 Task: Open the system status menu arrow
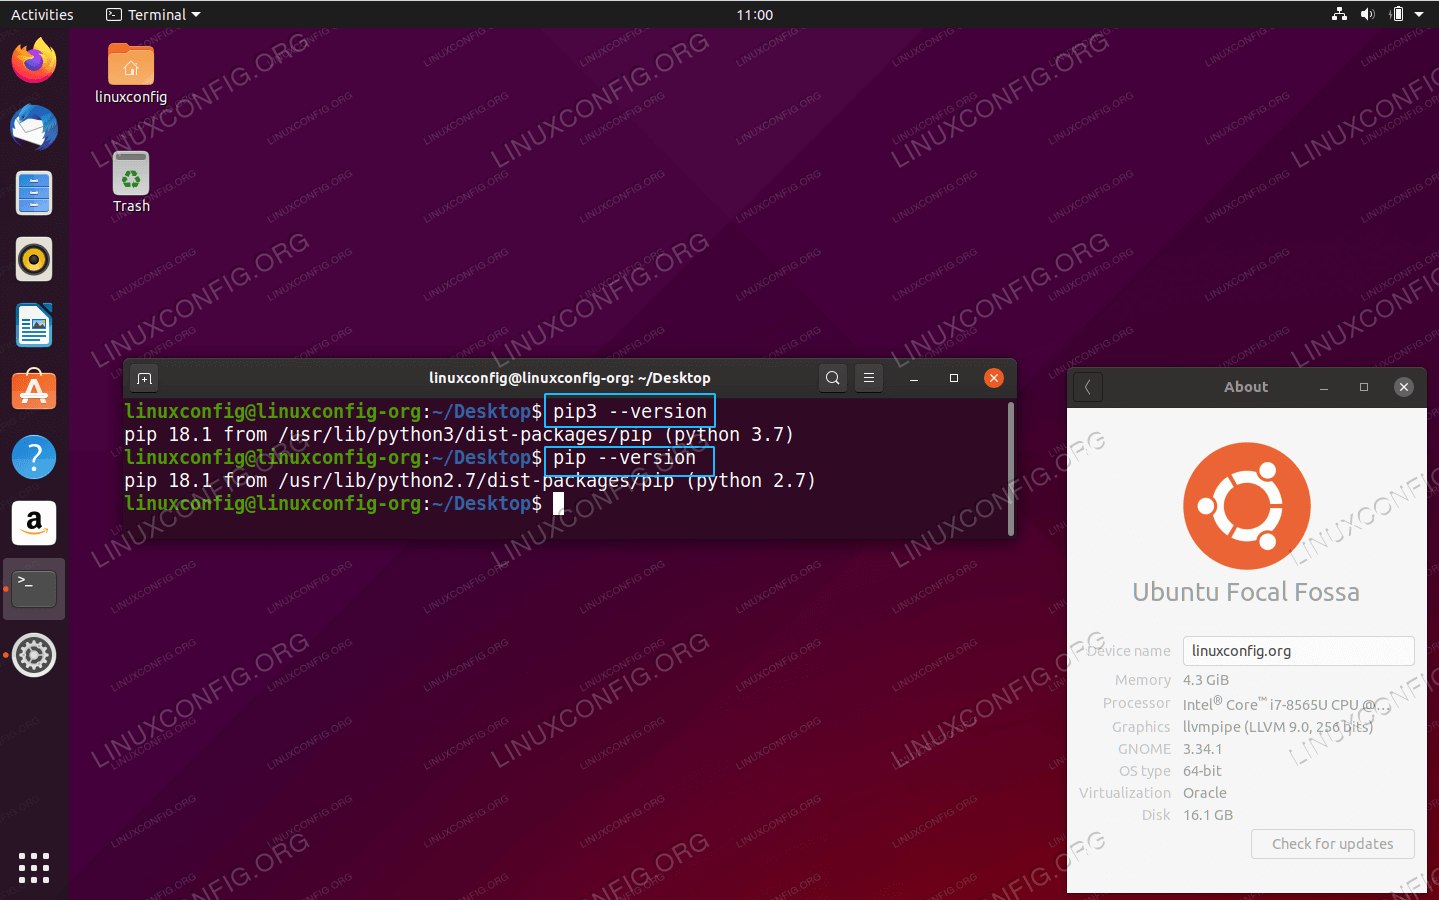[1419, 15]
